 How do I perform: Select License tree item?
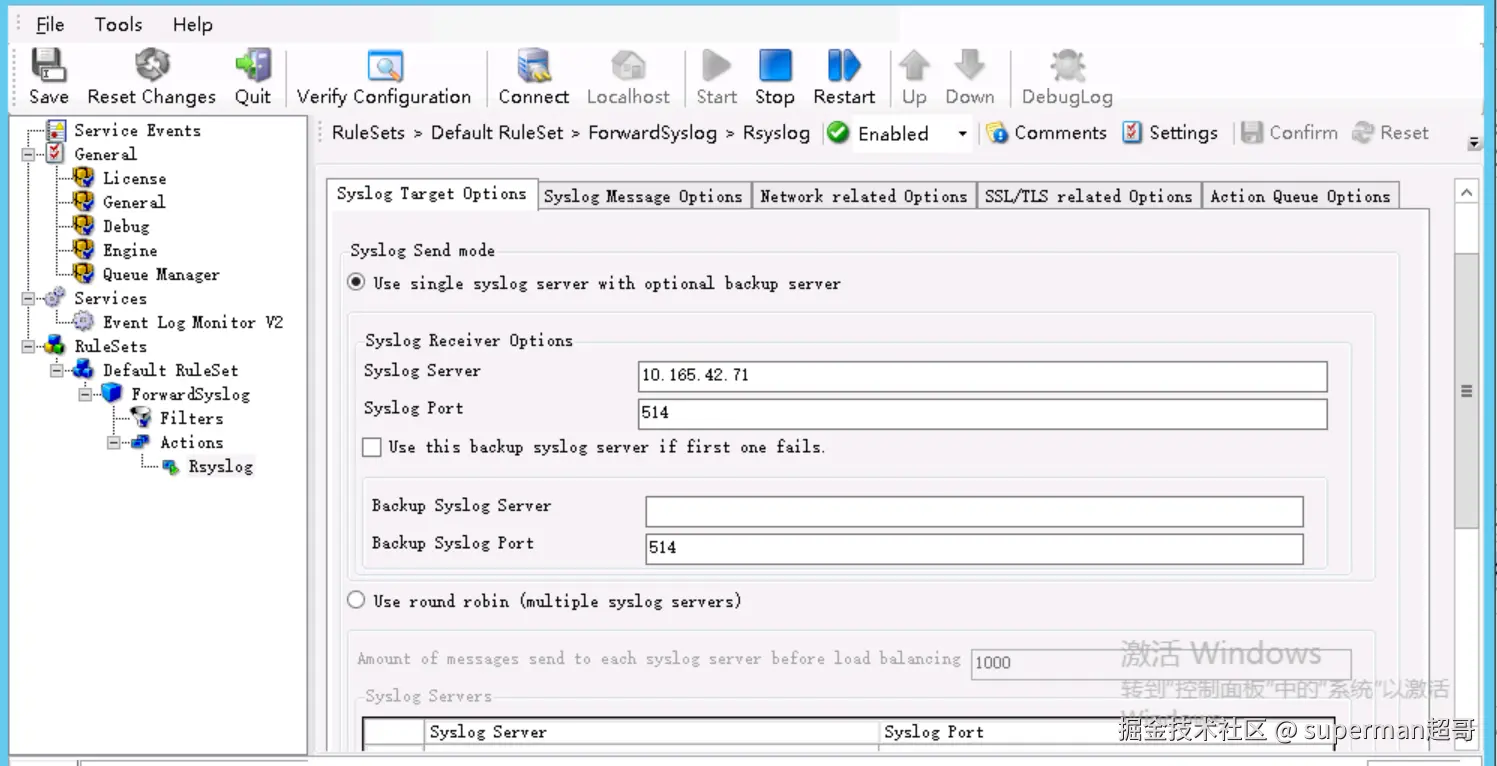(x=134, y=178)
